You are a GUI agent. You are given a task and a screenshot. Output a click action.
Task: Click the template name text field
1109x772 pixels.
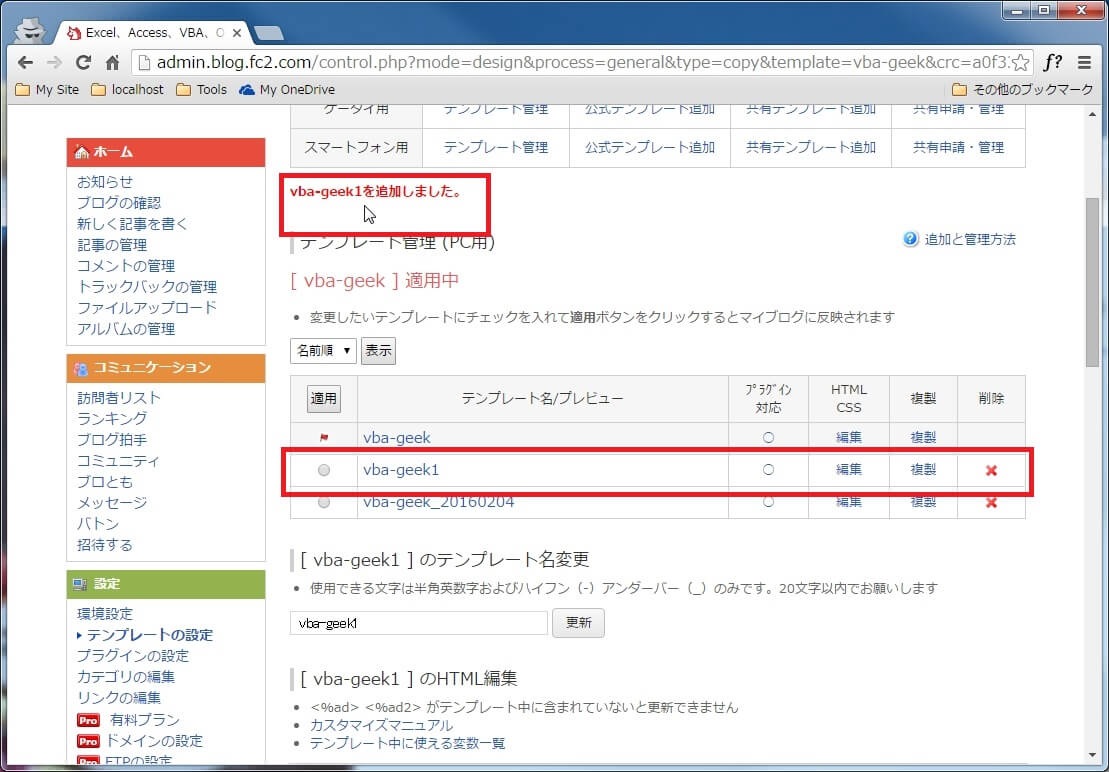click(x=419, y=623)
